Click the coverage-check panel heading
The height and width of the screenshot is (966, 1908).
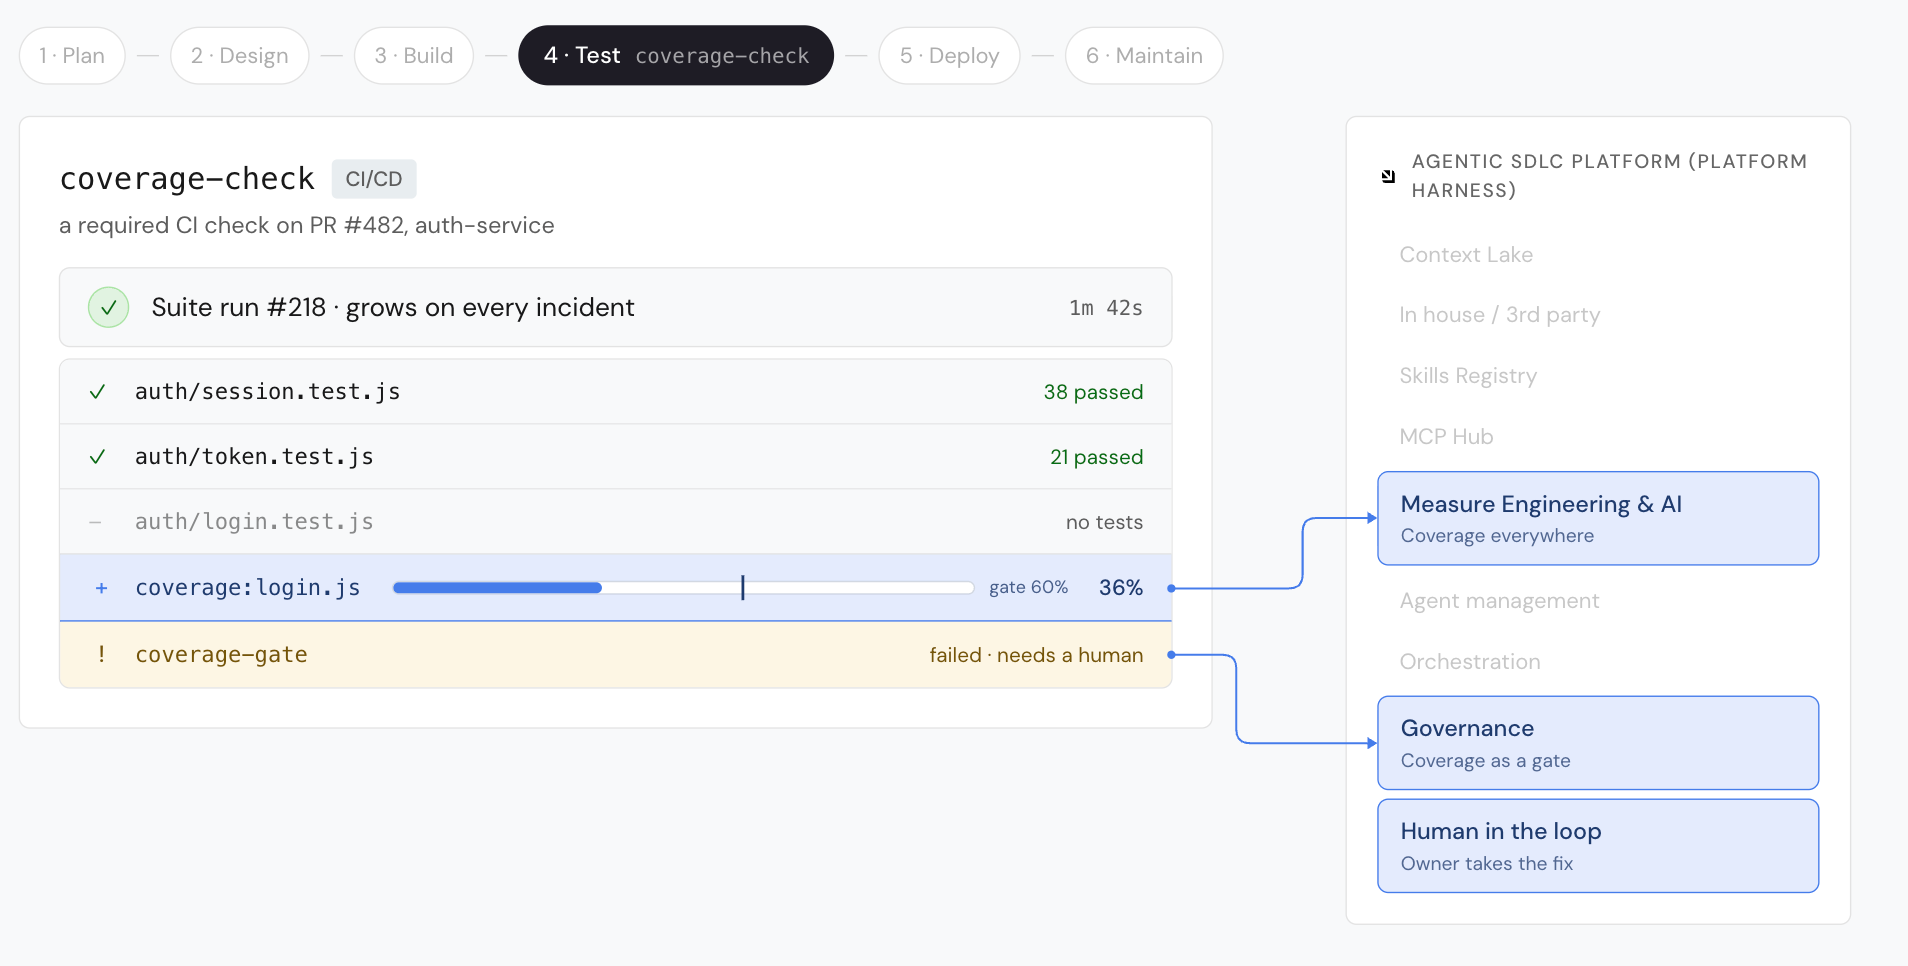tap(187, 179)
